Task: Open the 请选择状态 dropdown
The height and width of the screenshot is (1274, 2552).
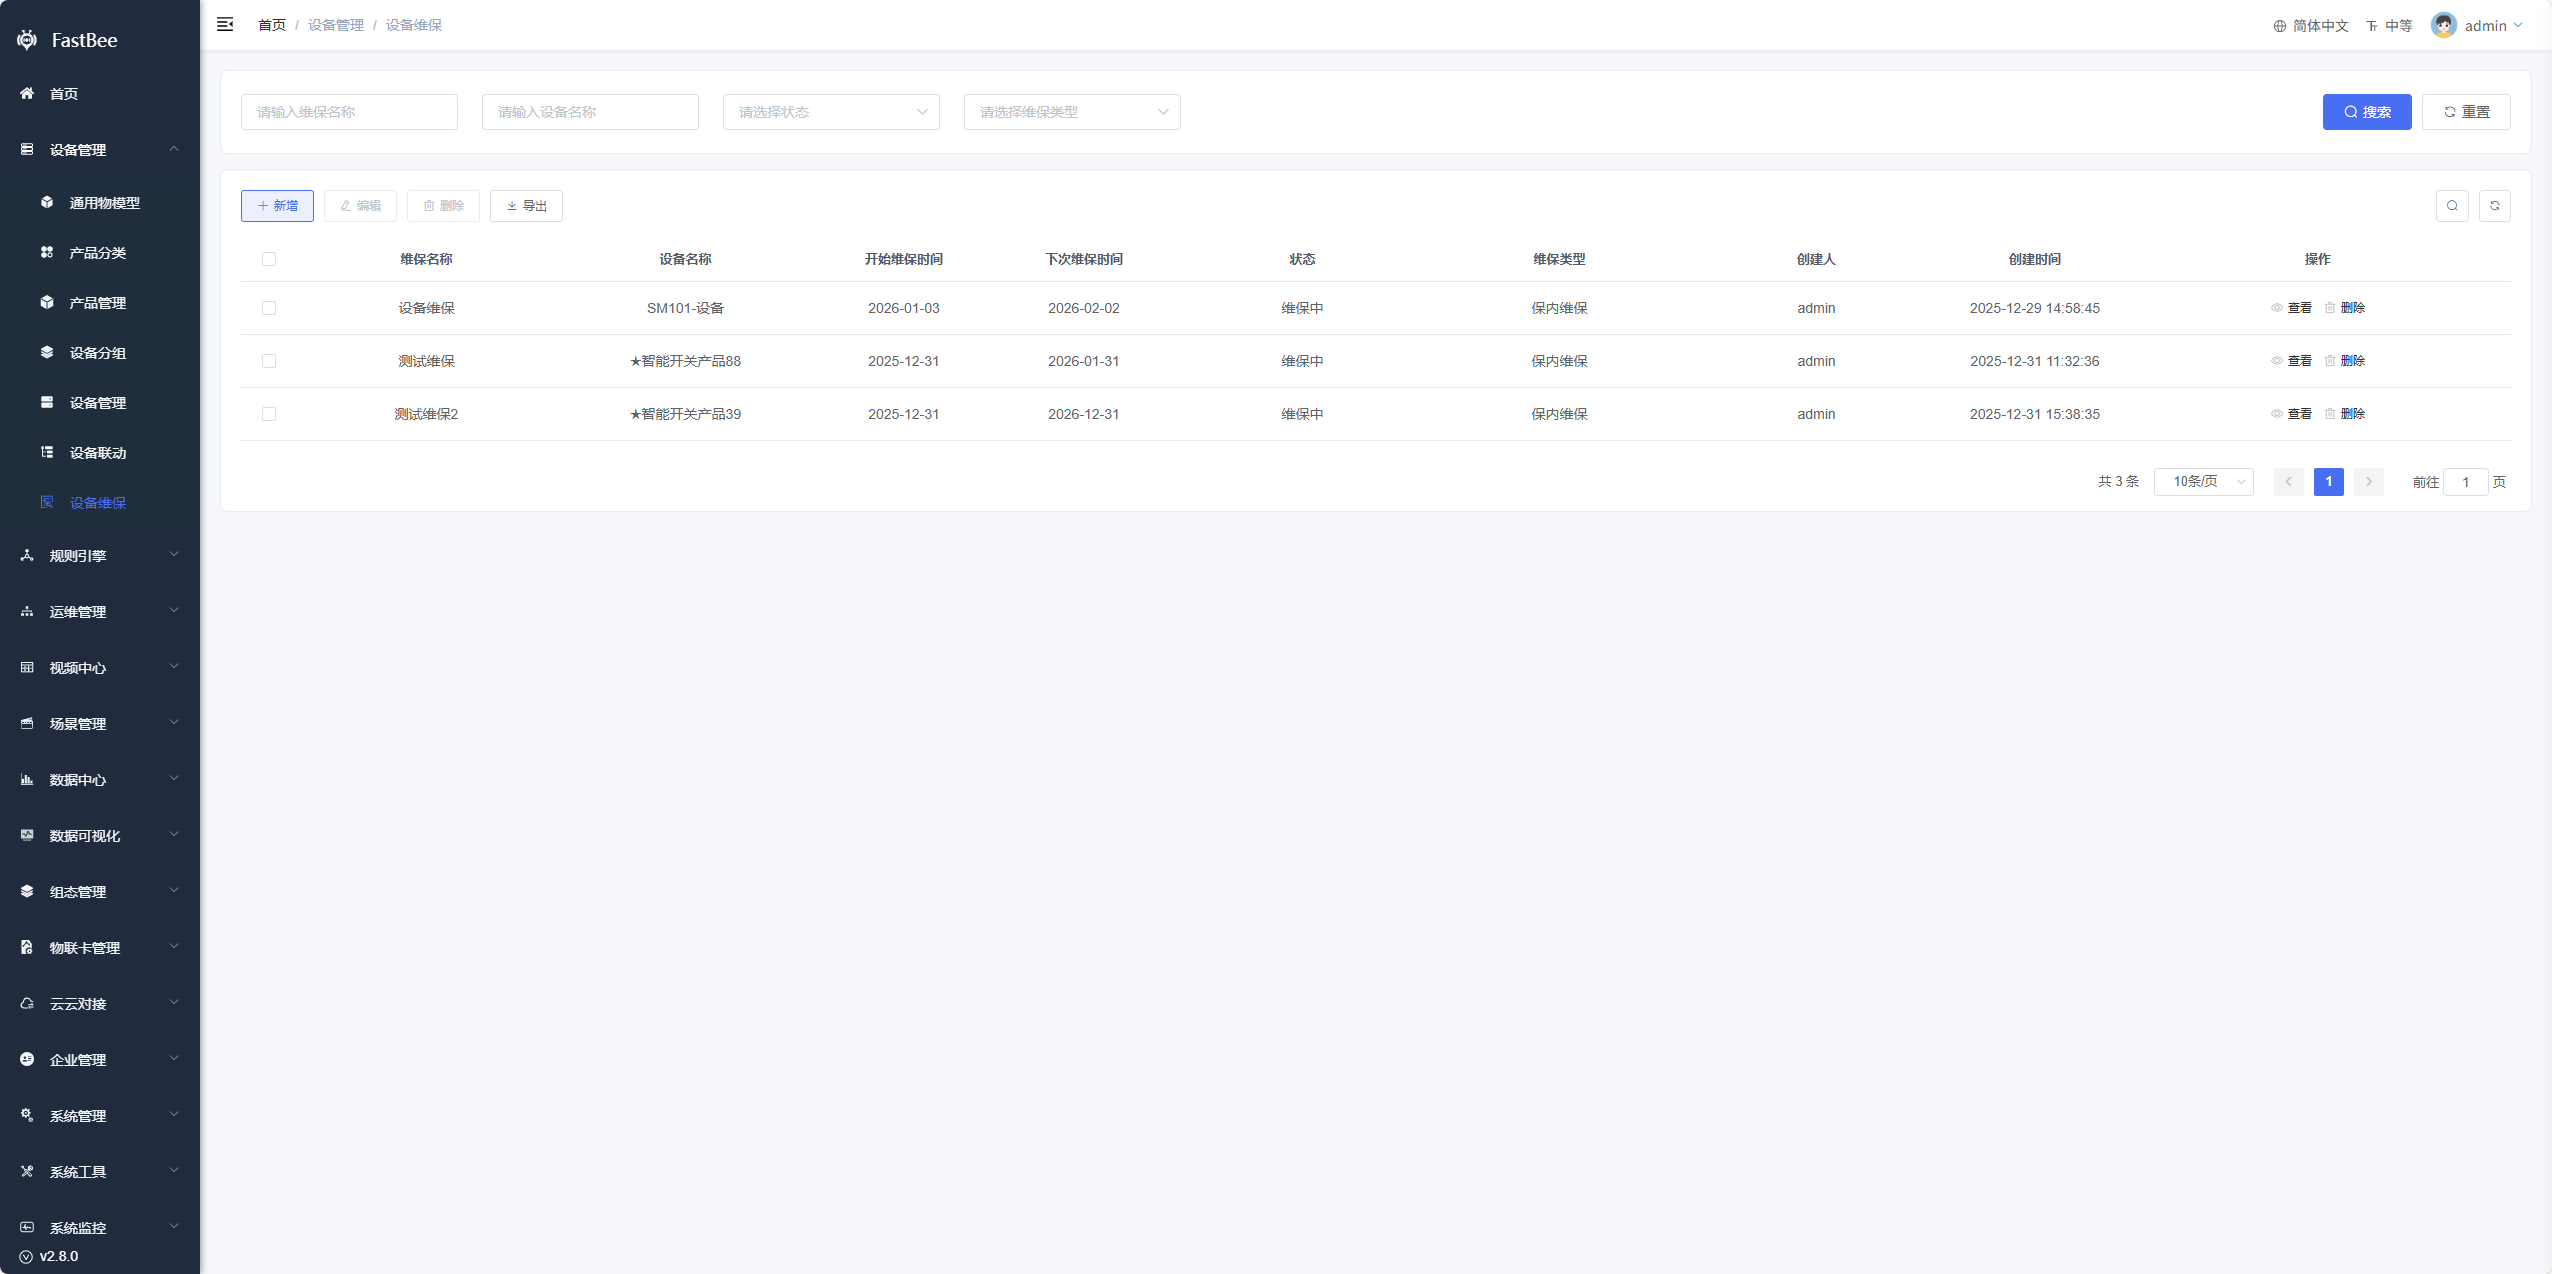Action: click(831, 112)
